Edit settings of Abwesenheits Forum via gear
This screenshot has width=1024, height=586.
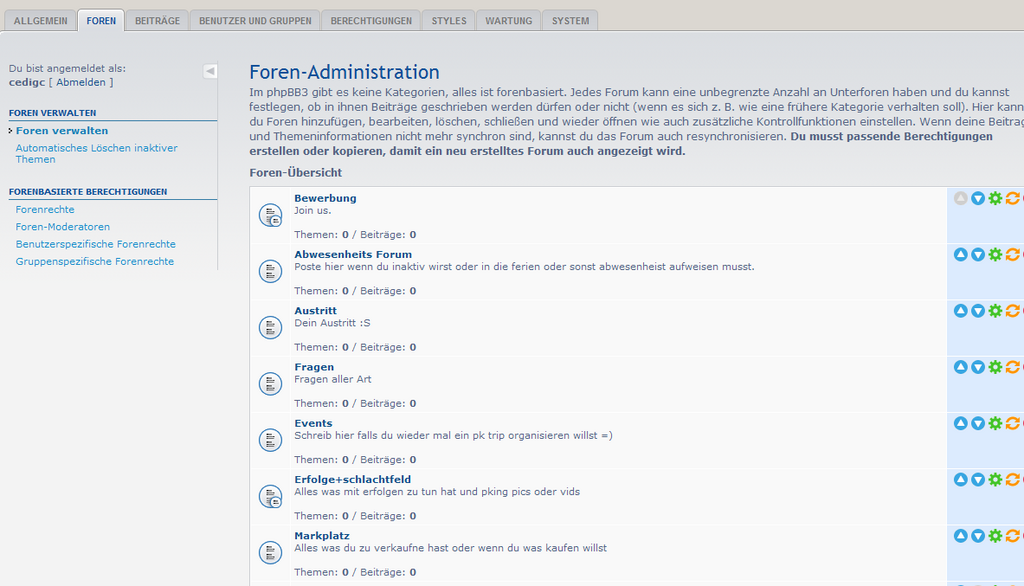(995, 255)
